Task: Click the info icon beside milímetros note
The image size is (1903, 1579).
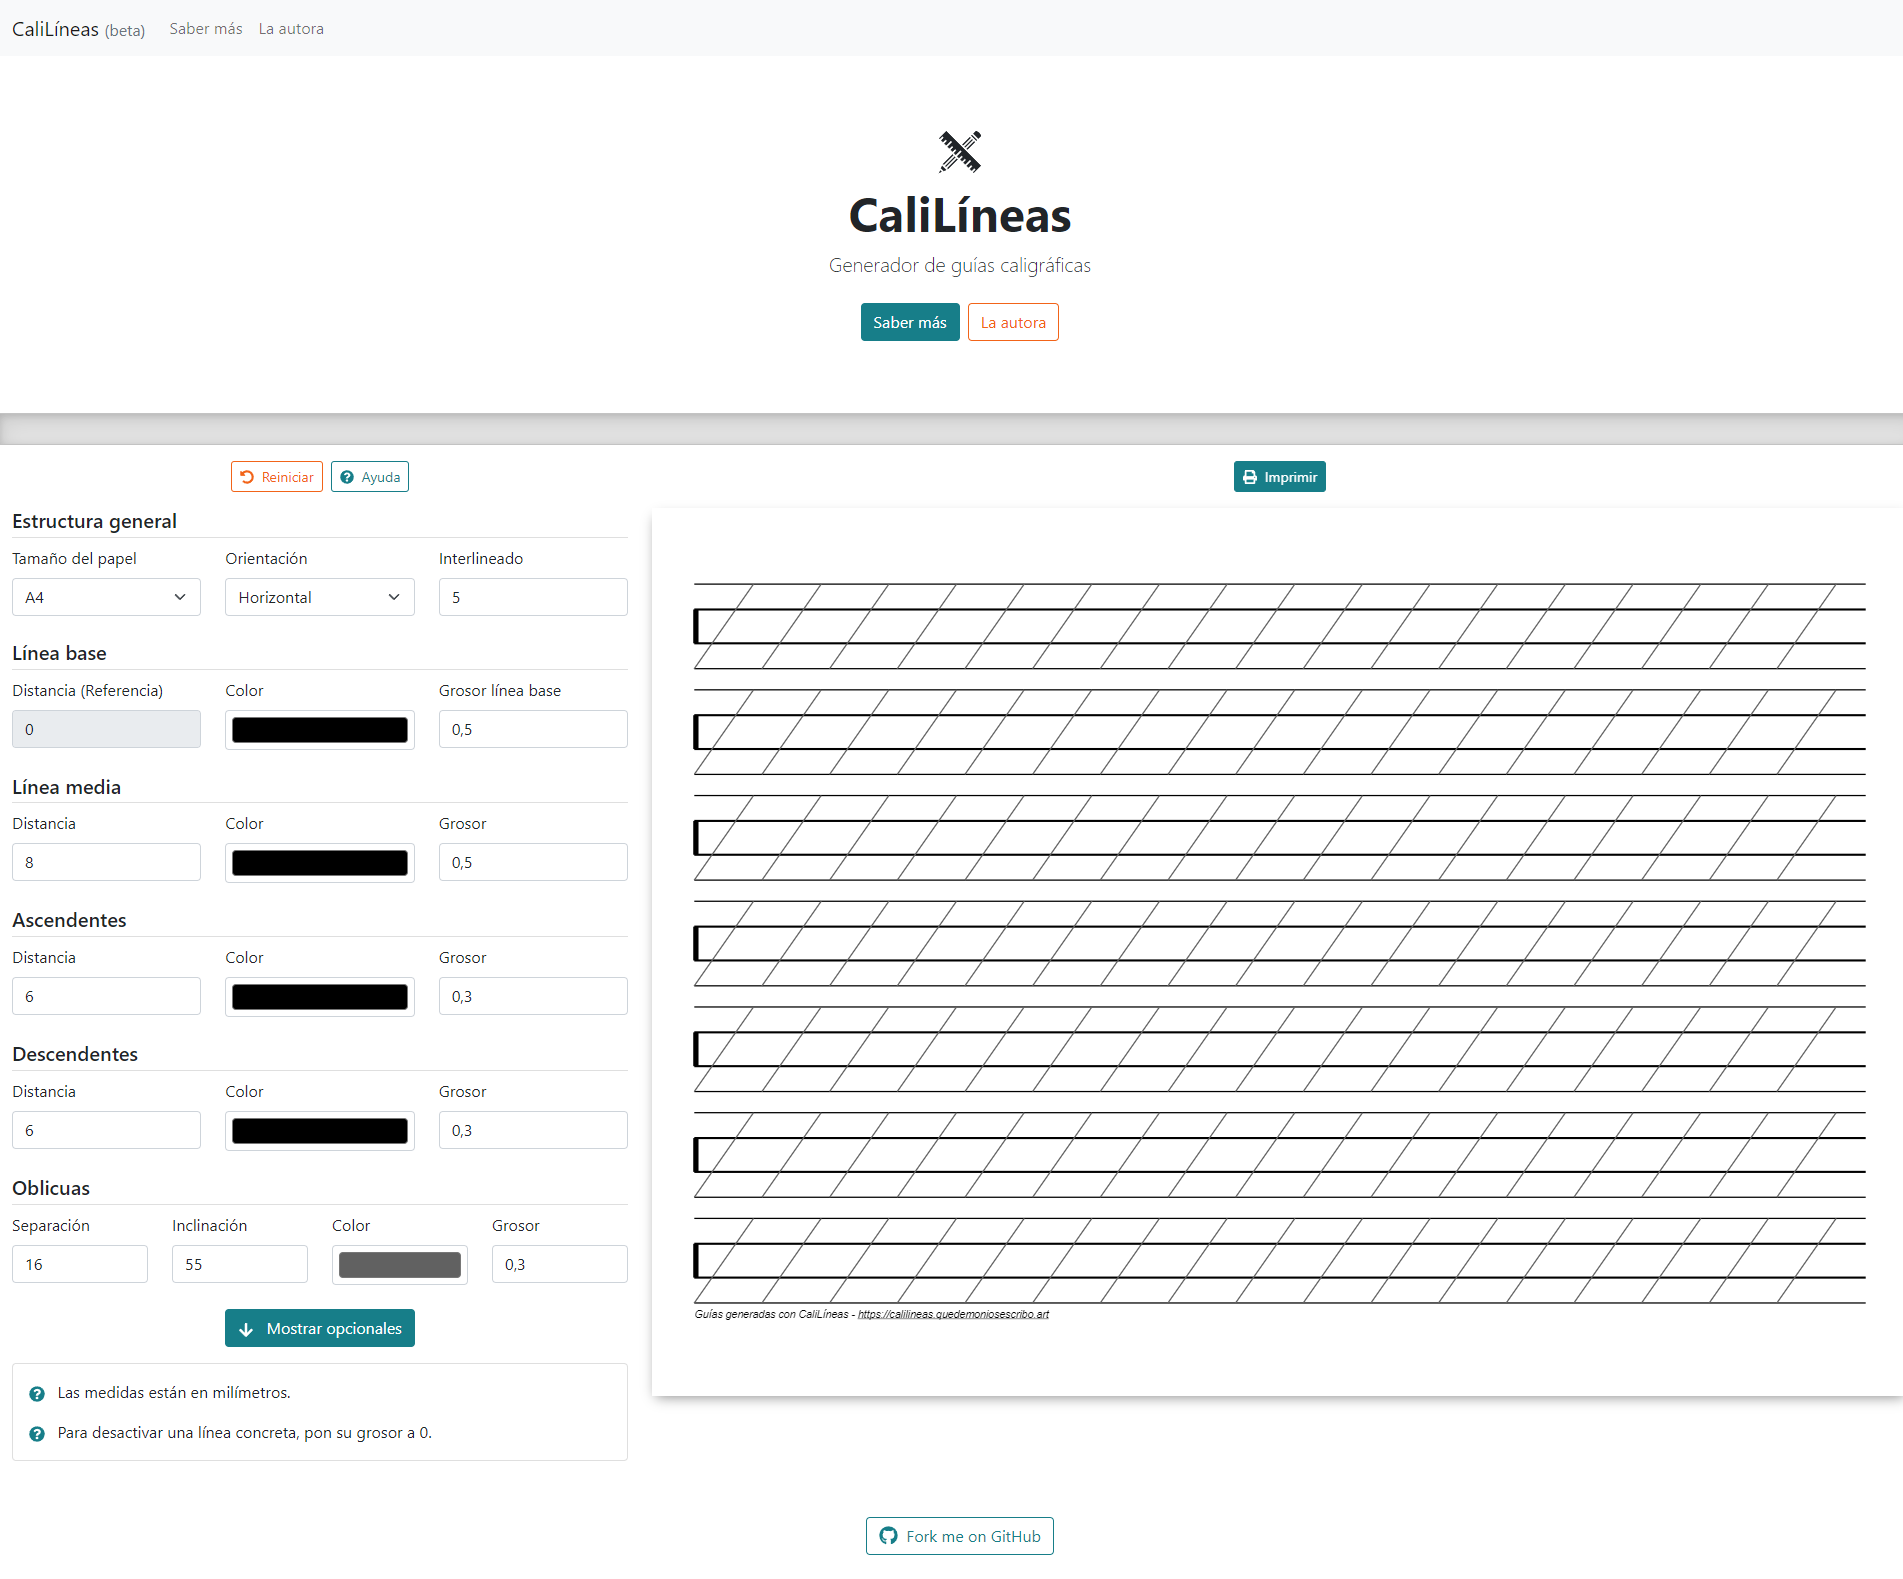Action: tap(37, 1393)
